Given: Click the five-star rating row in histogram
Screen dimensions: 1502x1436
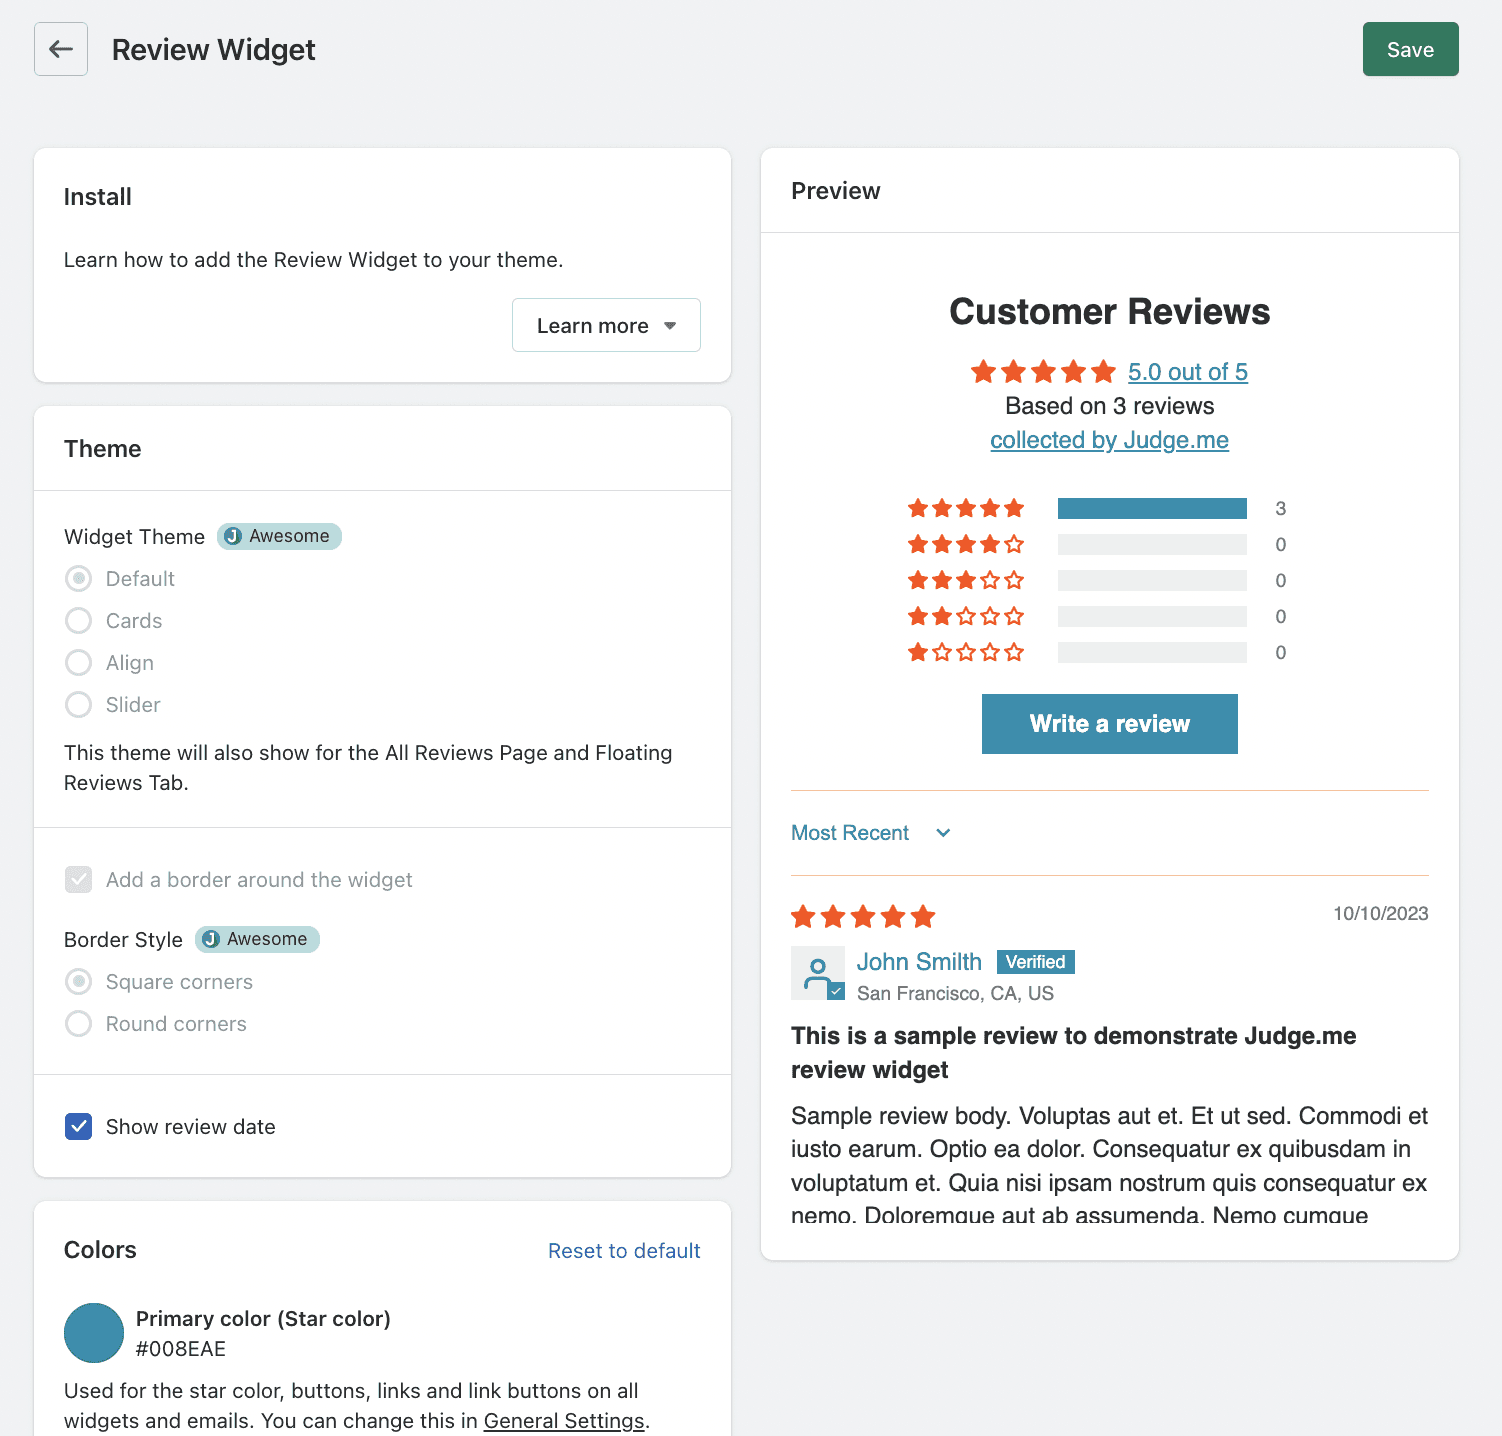Looking at the screenshot, I should click(966, 508).
